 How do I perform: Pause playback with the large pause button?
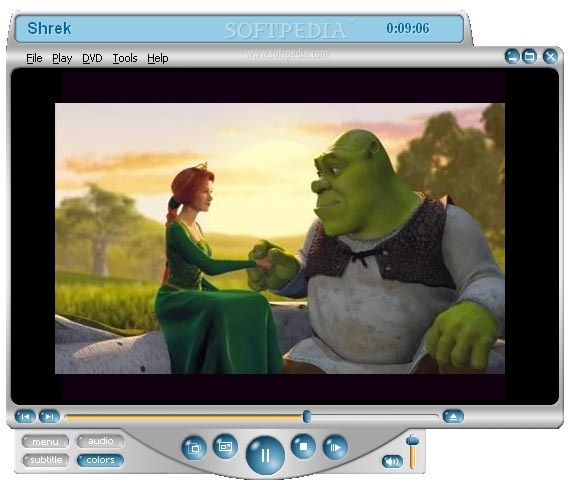coord(265,455)
